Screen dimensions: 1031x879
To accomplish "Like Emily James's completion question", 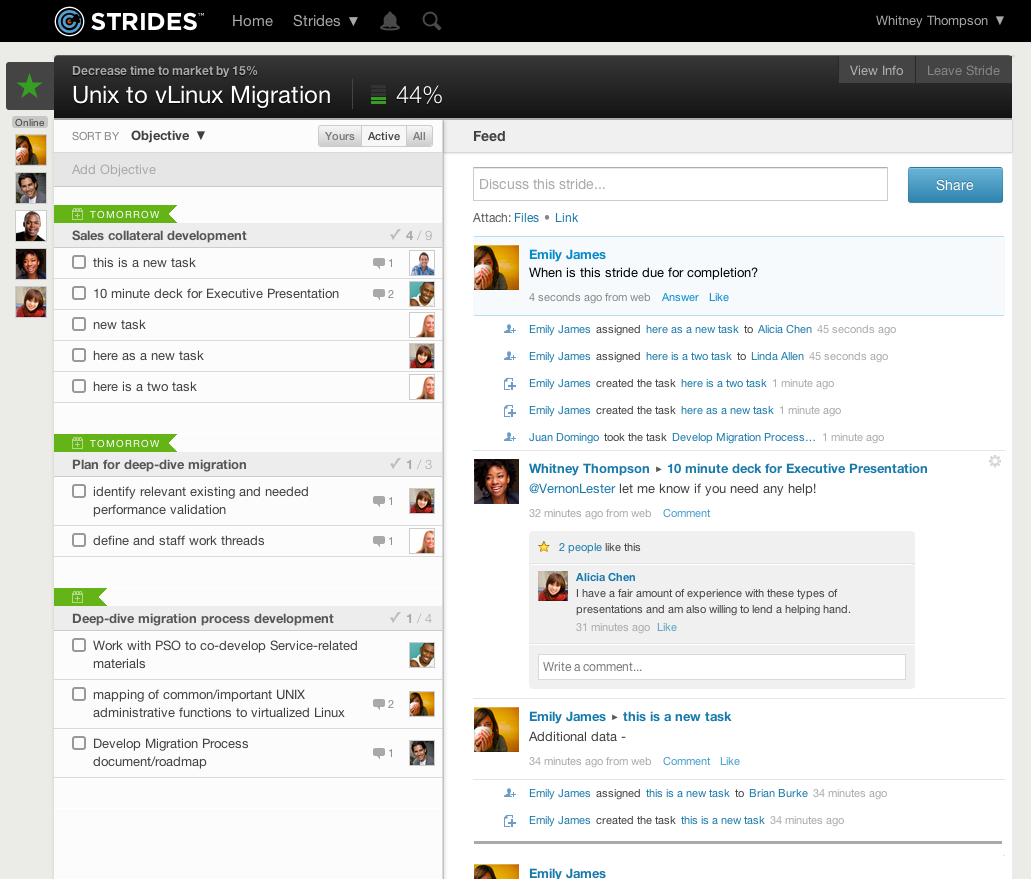I will [719, 297].
